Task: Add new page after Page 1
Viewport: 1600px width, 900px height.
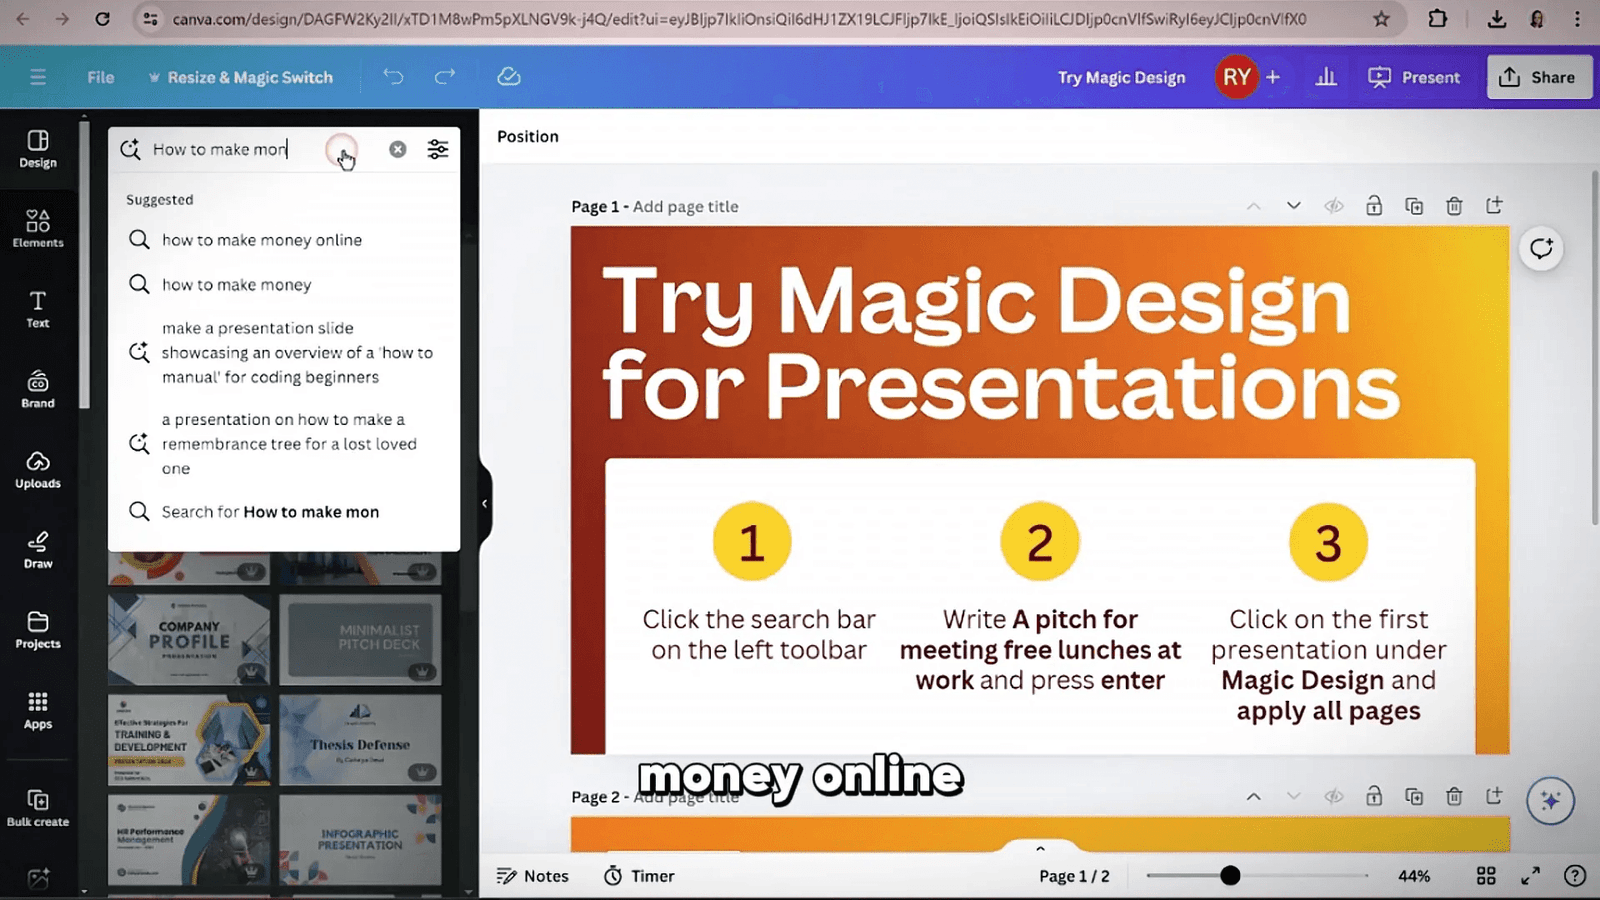Action: pyautogui.click(x=1494, y=206)
